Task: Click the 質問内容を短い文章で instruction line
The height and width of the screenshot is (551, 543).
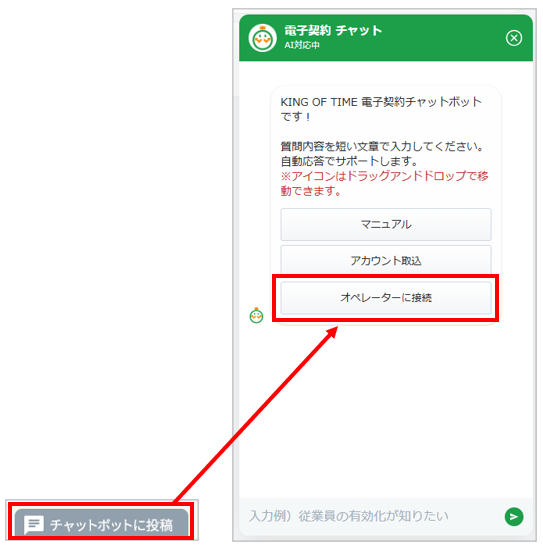Action: coord(382,147)
